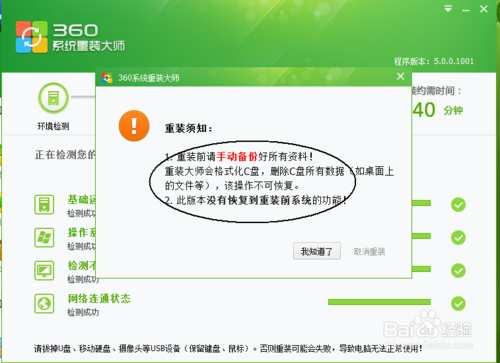The image size is (500, 363).
Task: Click the orange exclamation warning icon
Action: point(134,126)
